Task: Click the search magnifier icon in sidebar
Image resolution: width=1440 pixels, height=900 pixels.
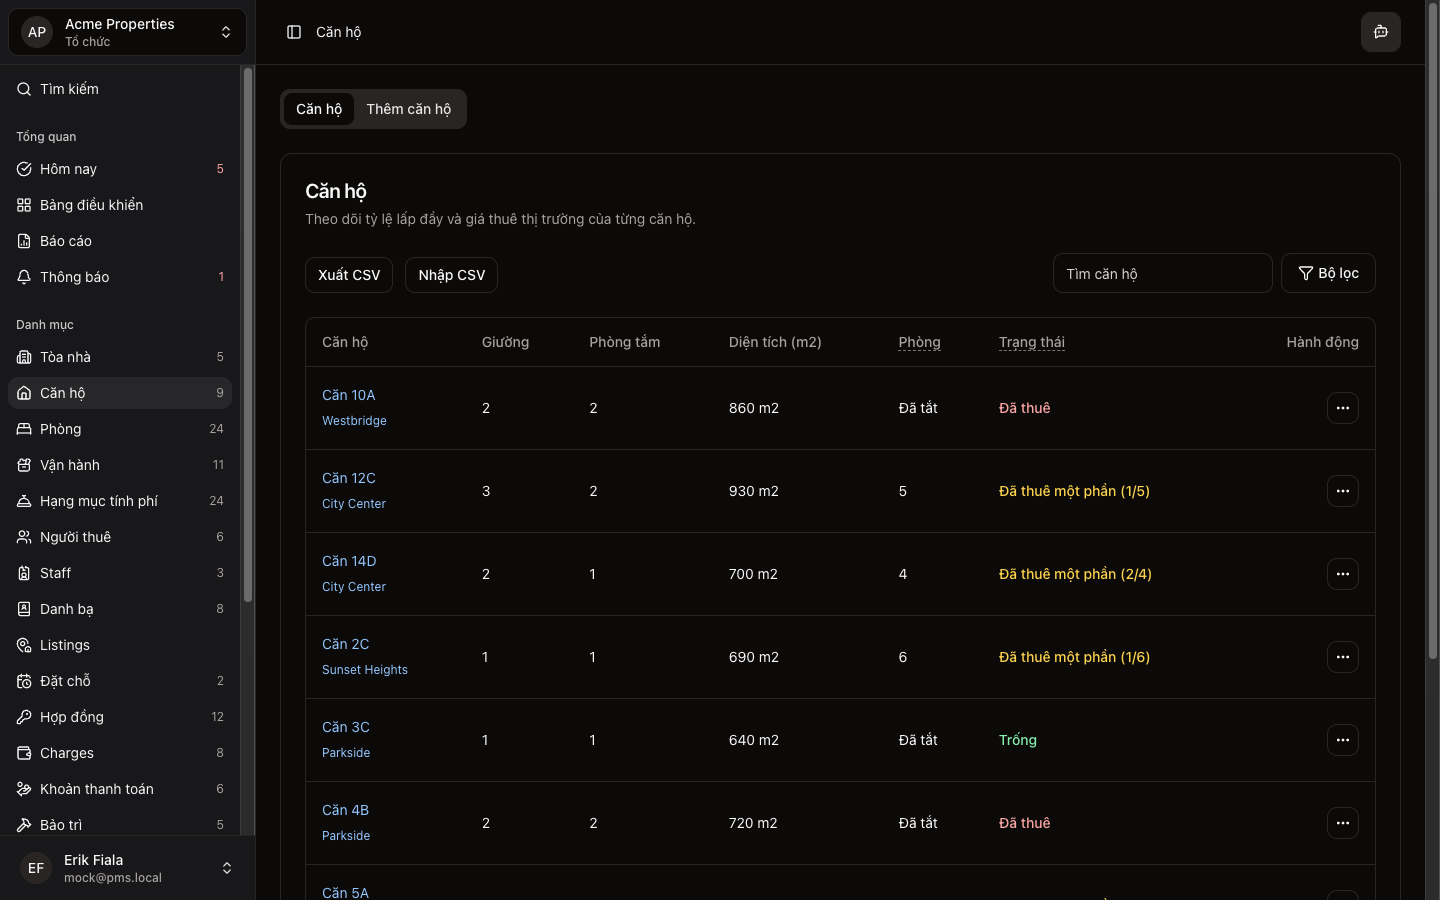Action: coord(24,89)
